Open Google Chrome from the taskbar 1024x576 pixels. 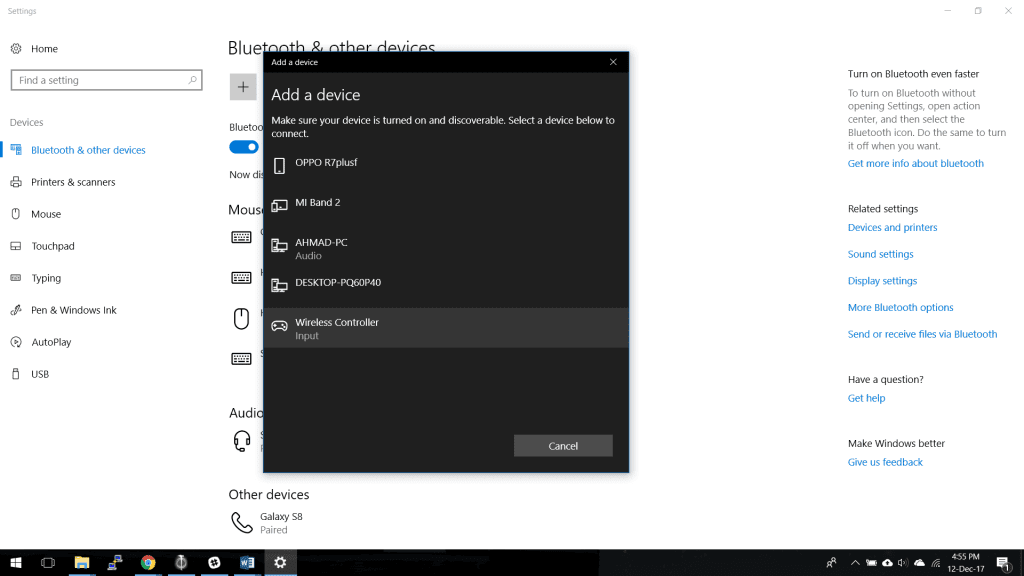[x=148, y=563]
